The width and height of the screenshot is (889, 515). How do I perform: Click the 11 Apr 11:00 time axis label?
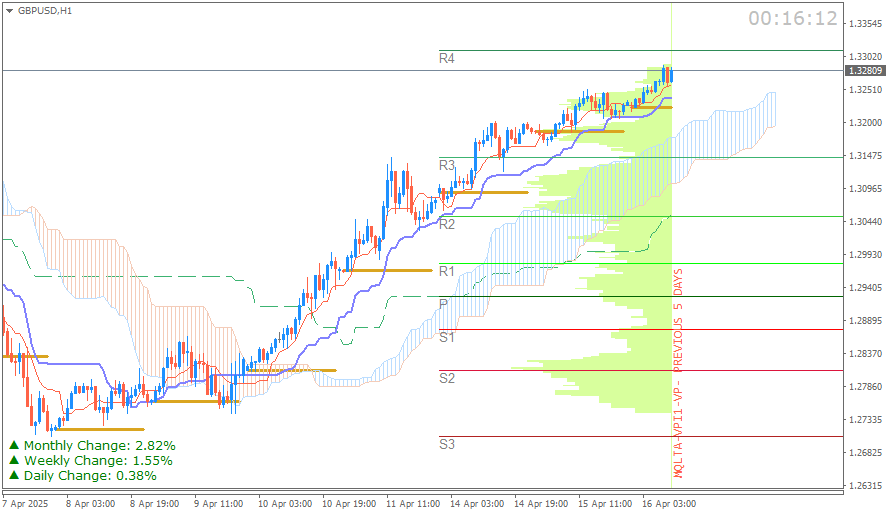[x=413, y=504]
